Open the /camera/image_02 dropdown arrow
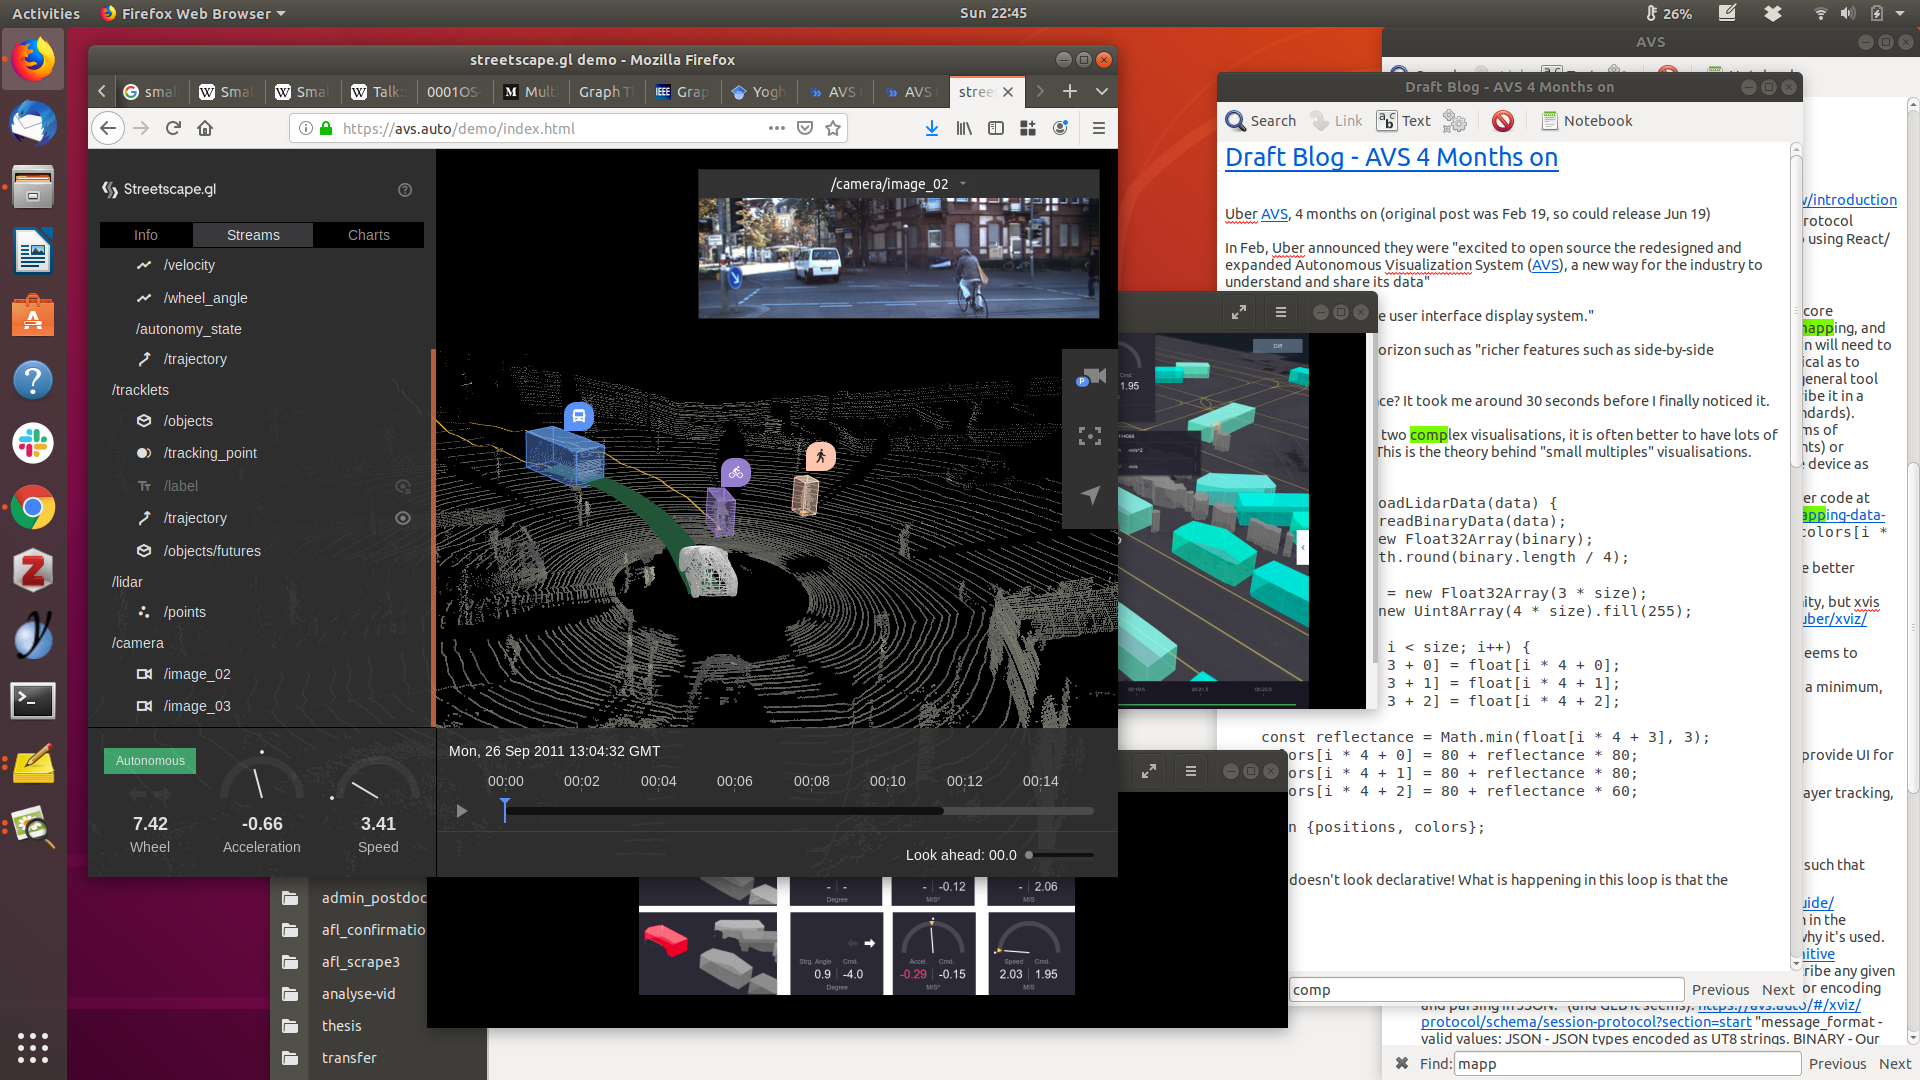The height and width of the screenshot is (1080, 1920). [x=963, y=184]
